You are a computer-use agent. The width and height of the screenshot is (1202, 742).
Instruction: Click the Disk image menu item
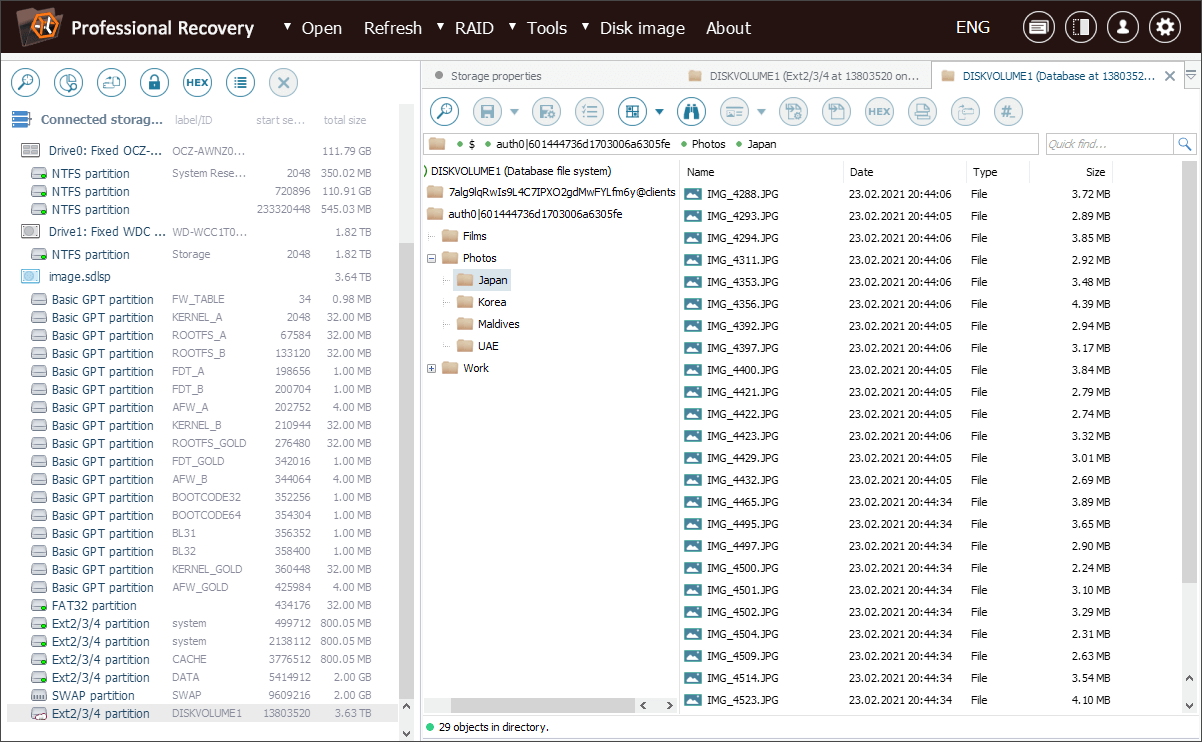tap(642, 28)
